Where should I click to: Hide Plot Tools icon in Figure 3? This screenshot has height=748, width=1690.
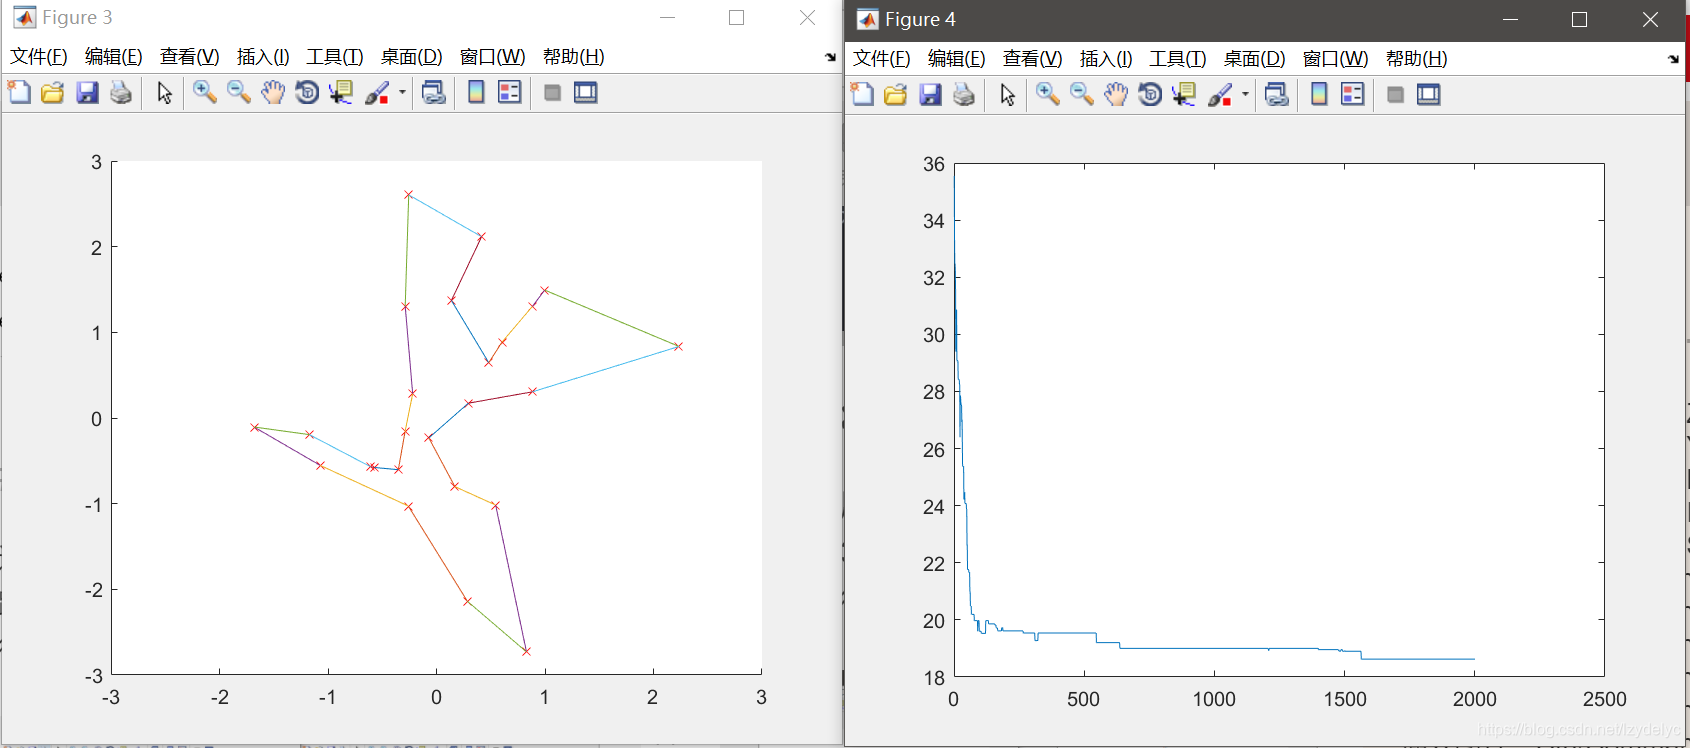[552, 93]
